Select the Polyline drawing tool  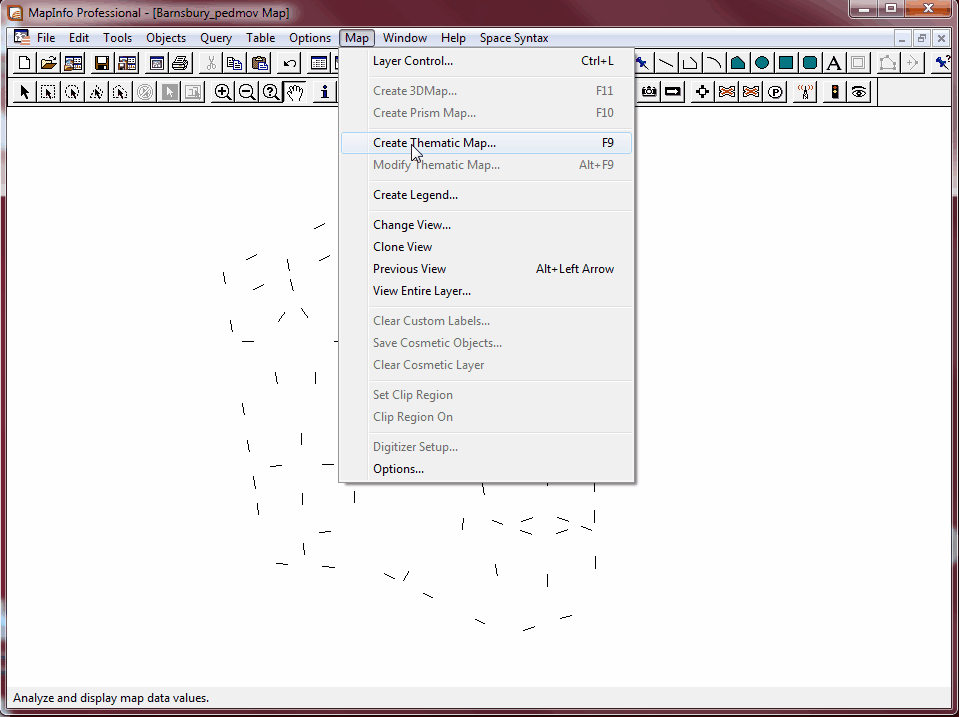690,62
